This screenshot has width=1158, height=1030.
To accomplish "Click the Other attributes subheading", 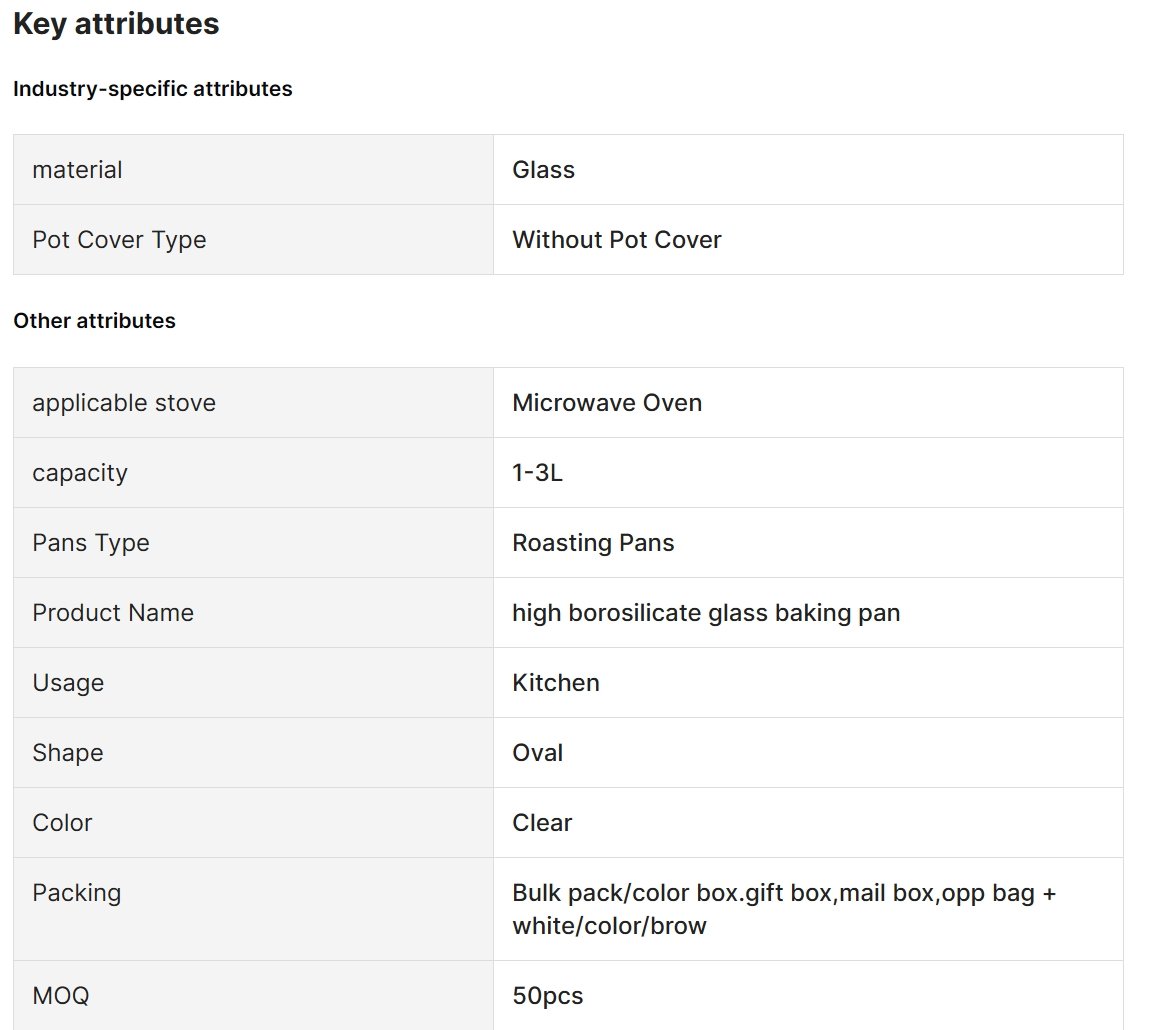I will 95,320.
